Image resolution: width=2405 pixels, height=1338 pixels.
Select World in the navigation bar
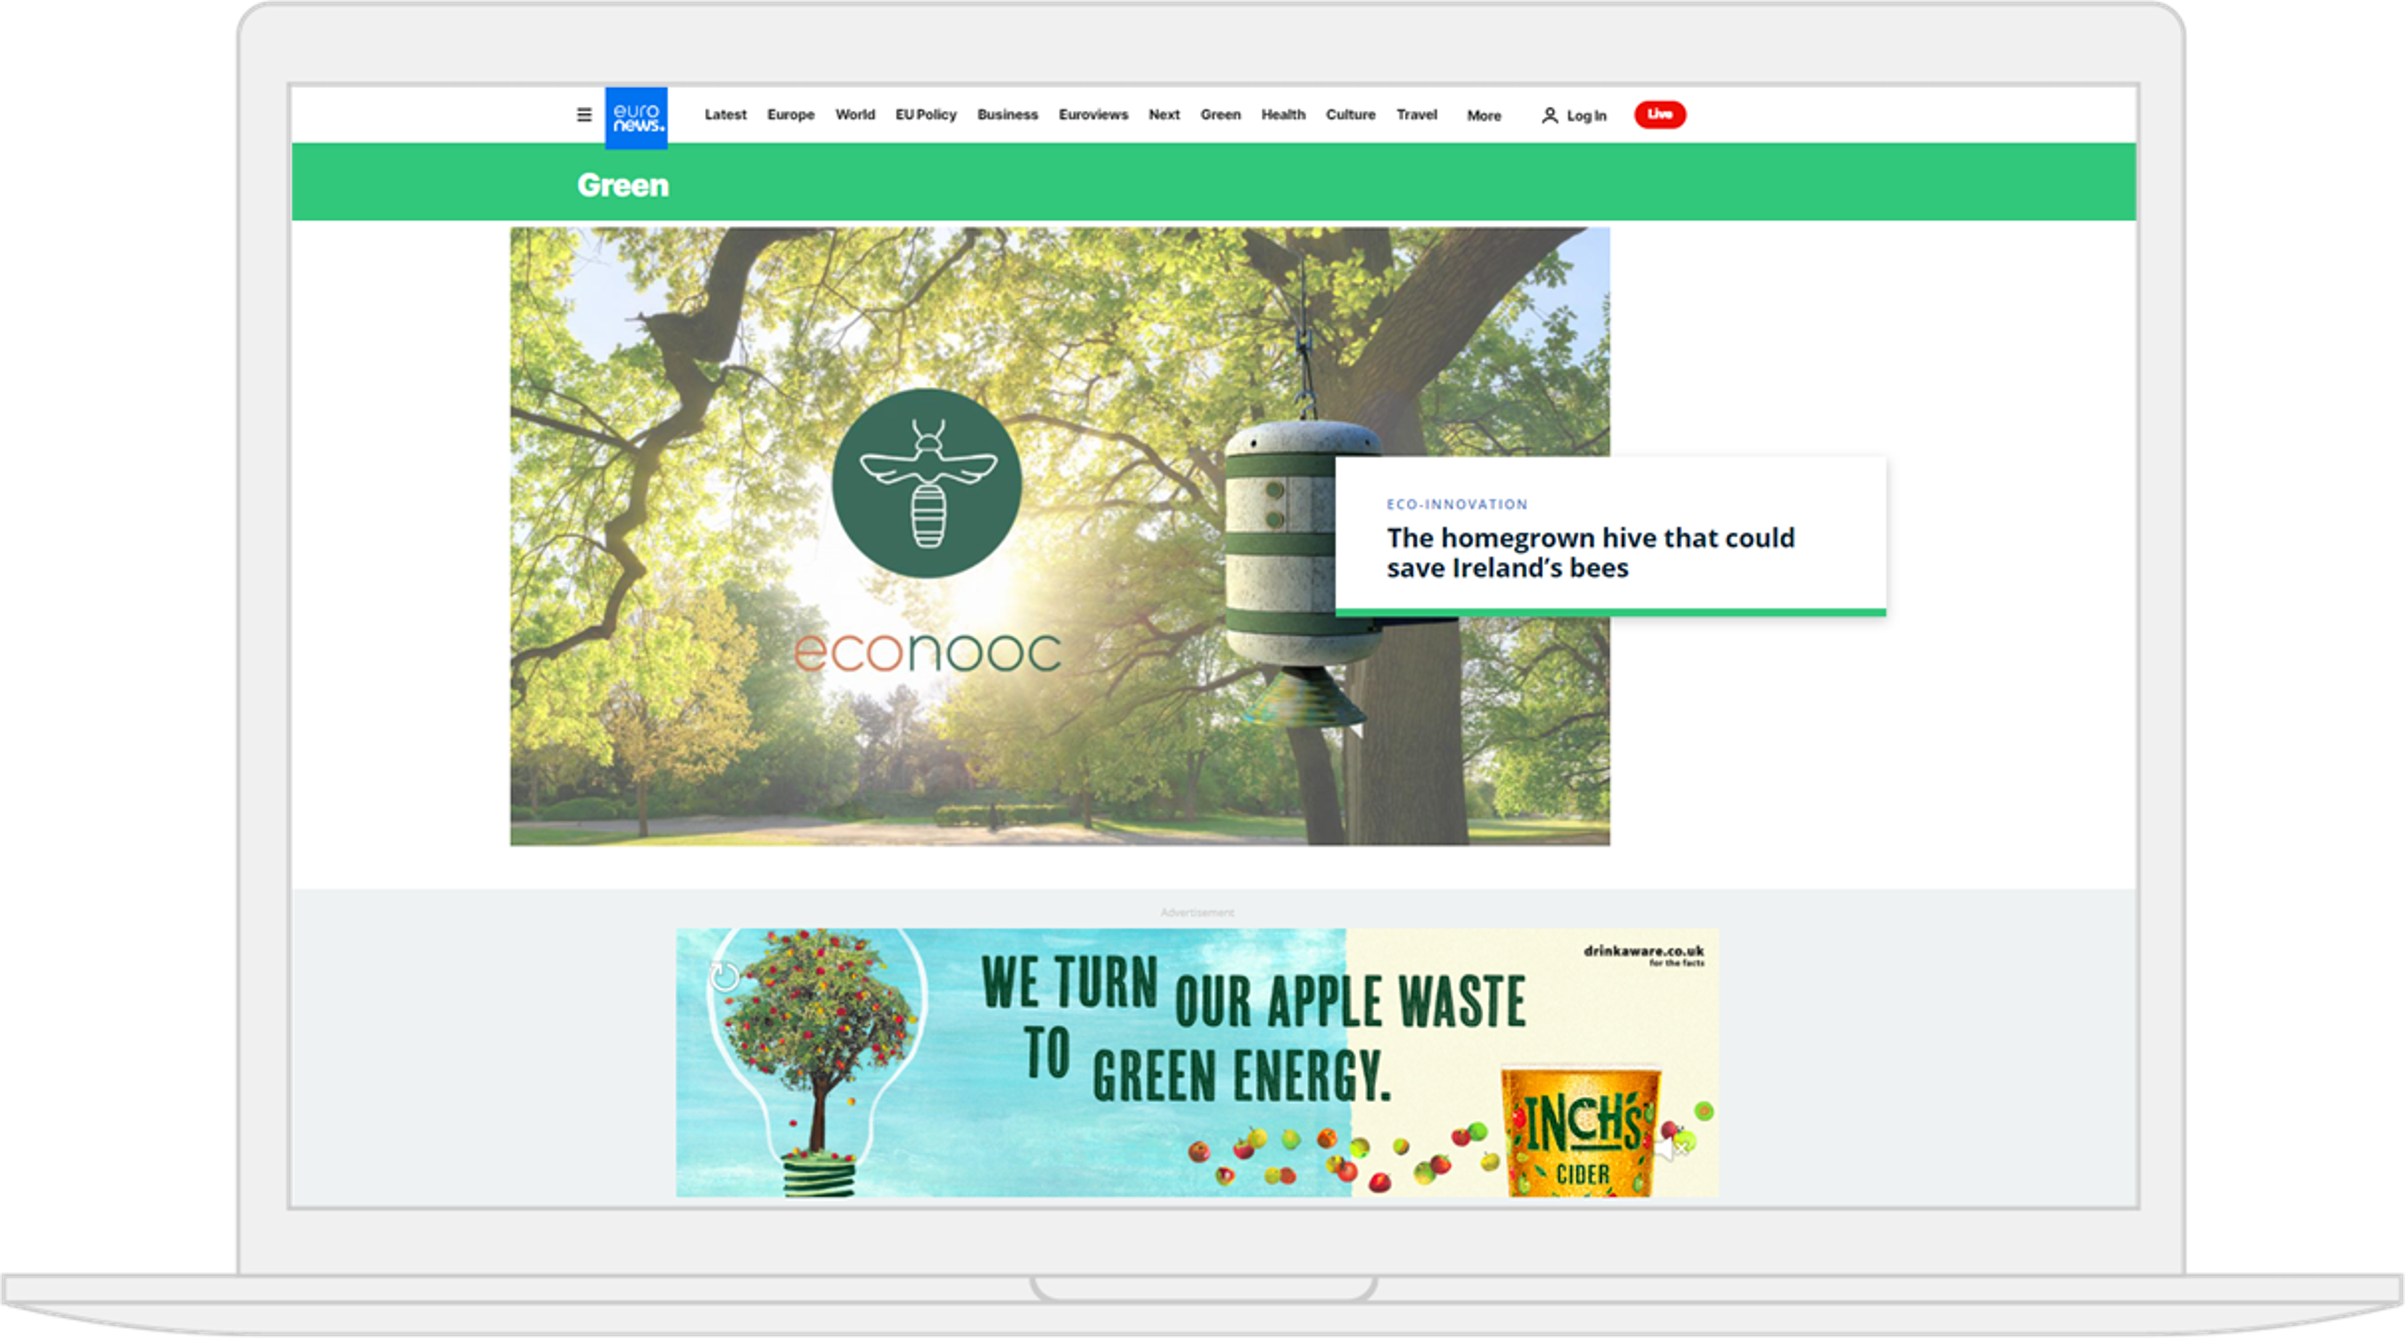click(x=855, y=115)
